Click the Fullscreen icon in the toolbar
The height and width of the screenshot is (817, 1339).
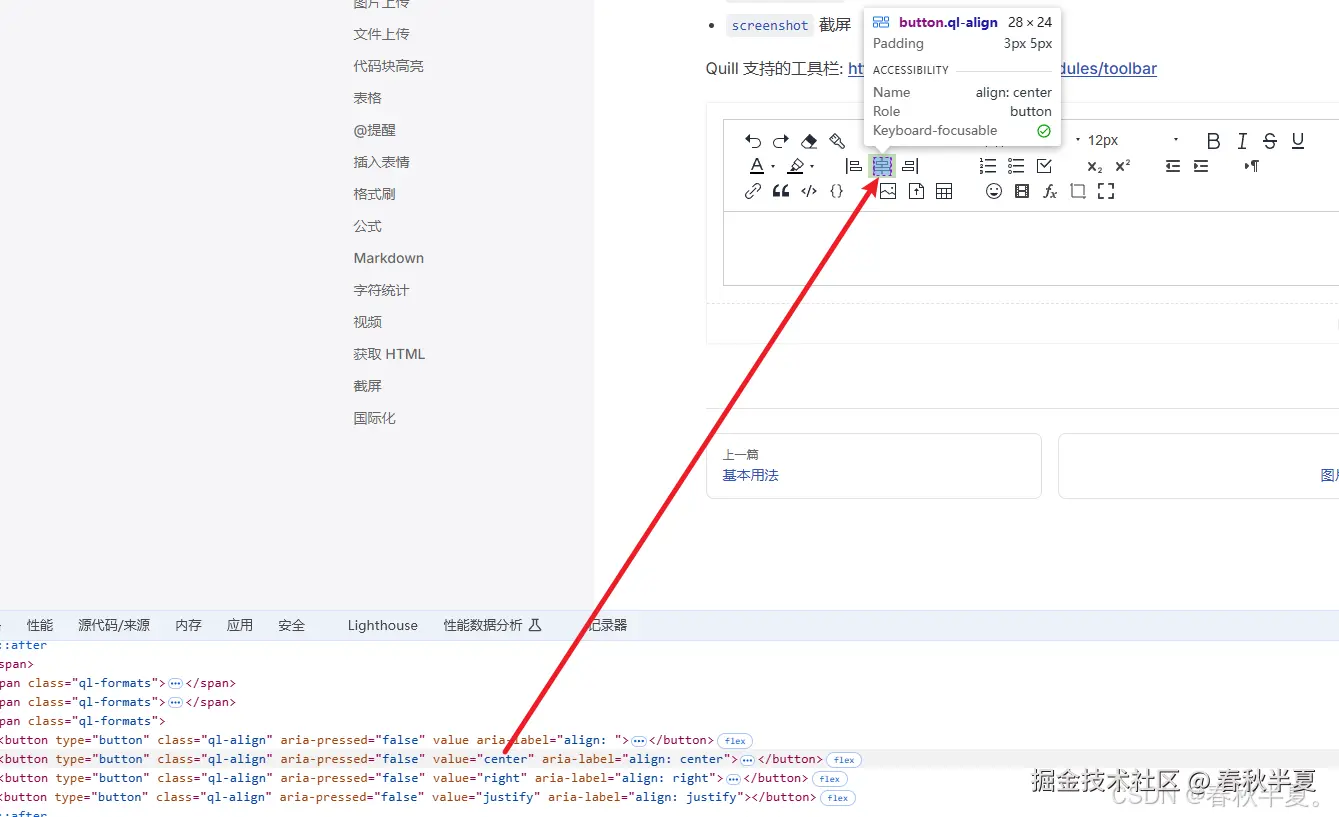(1106, 191)
